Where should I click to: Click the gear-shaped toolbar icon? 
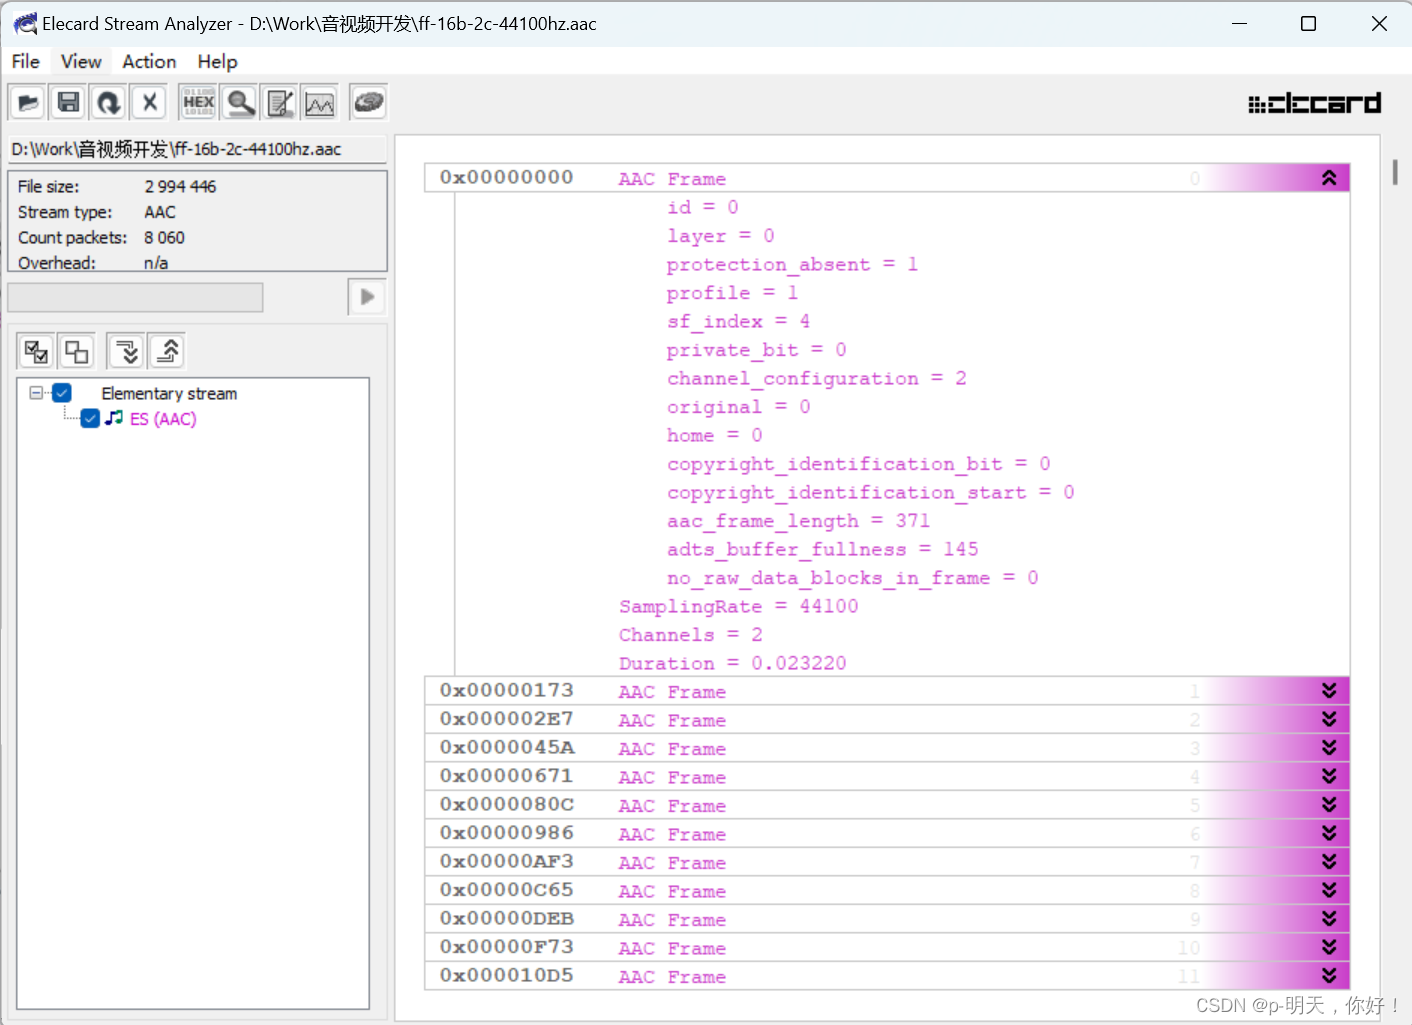click(369, 102)
